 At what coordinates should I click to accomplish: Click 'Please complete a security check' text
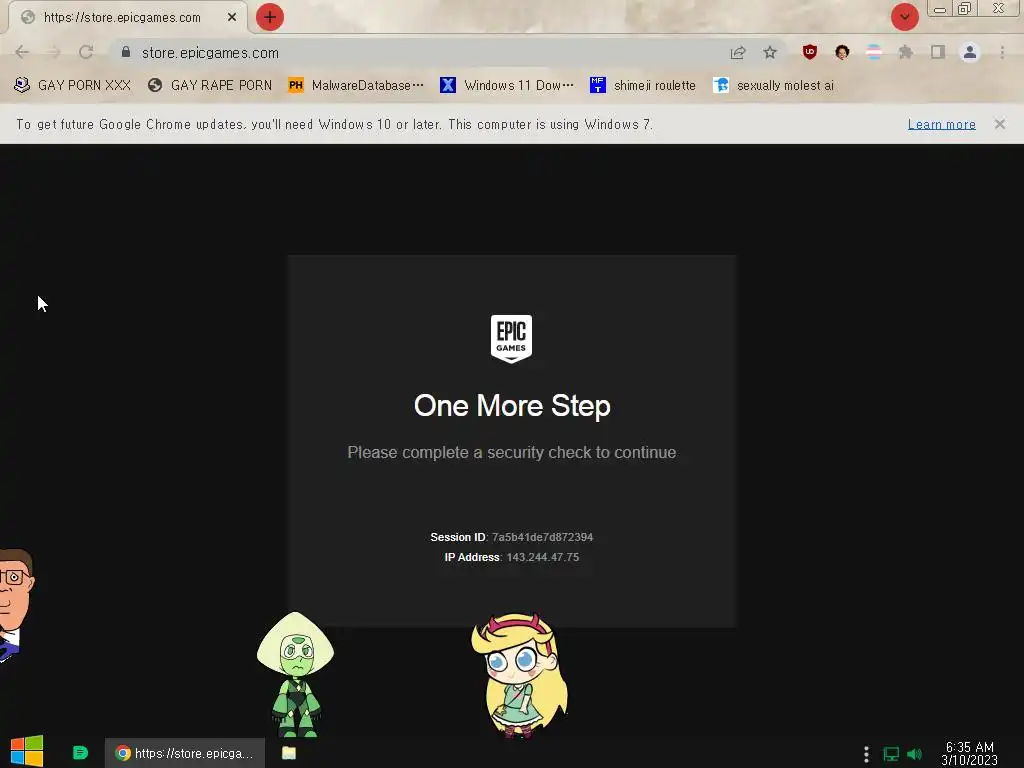click(512, 453)
